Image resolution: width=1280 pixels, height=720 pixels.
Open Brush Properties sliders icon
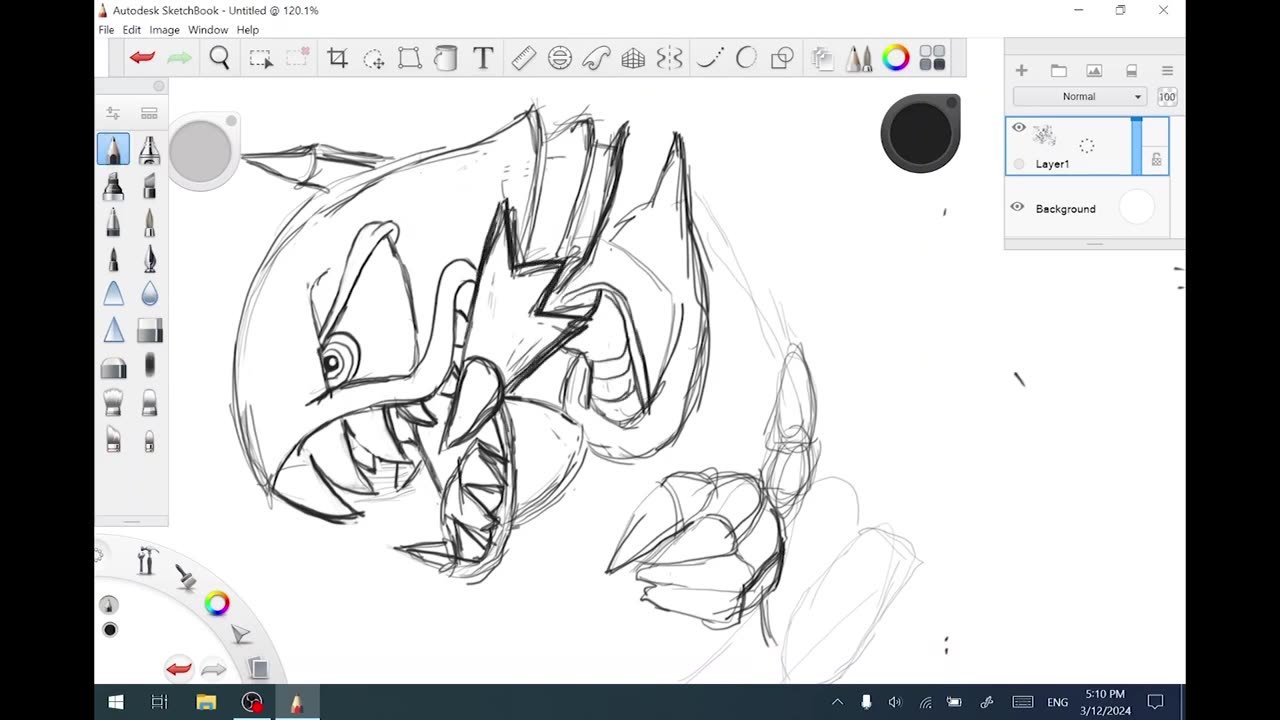pyautogui.click(x=113, y=113)
